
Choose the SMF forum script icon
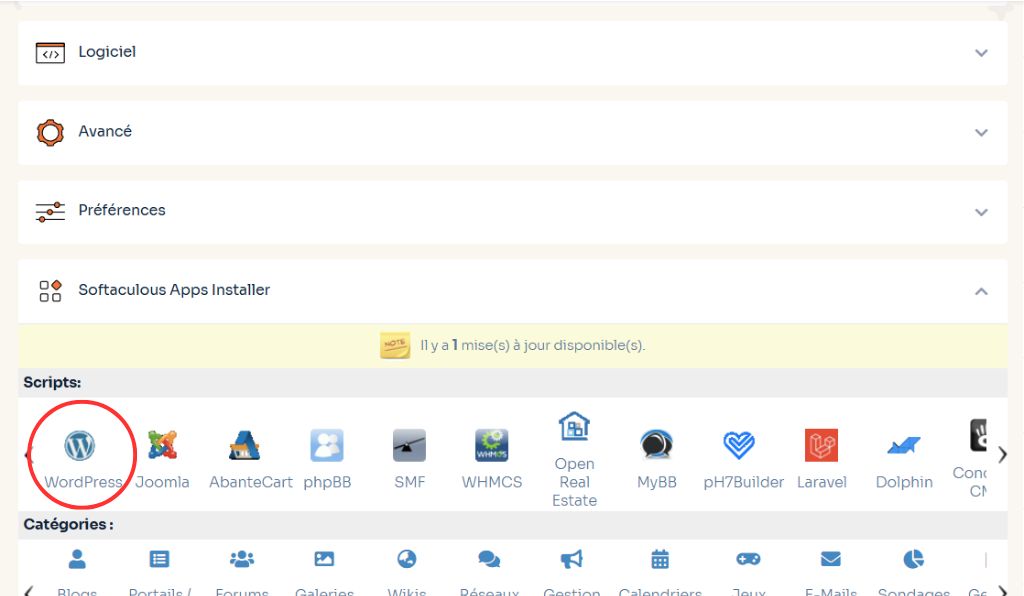click(x=409, y=445)
